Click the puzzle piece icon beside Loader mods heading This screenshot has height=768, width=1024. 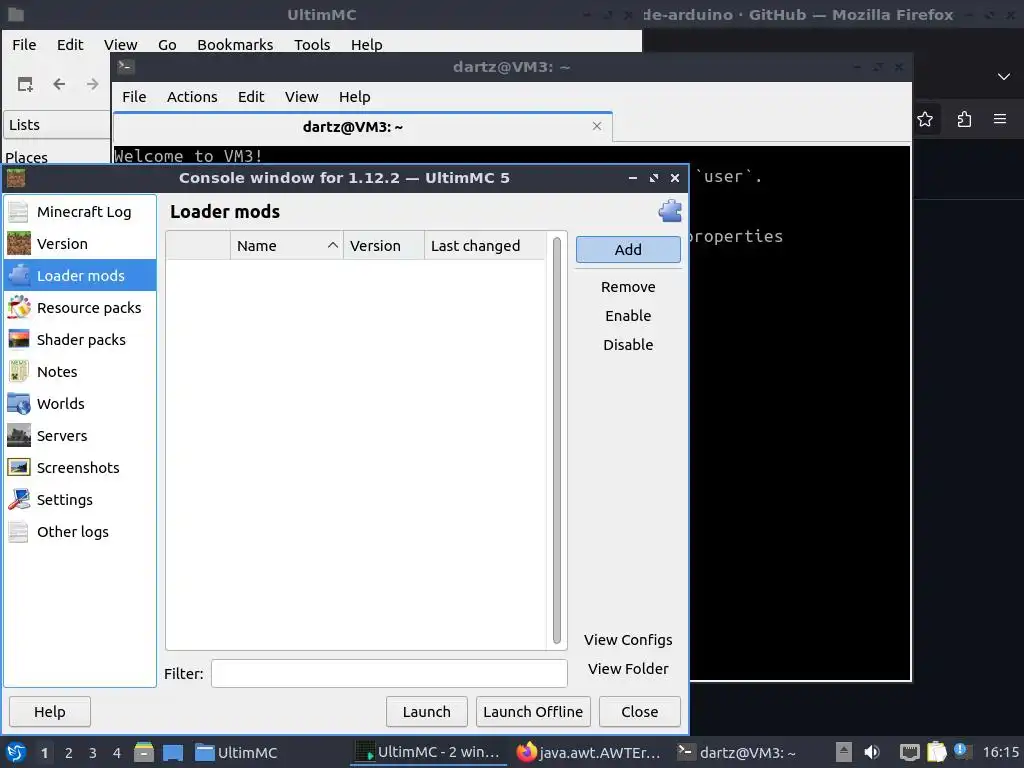point(669,211)
